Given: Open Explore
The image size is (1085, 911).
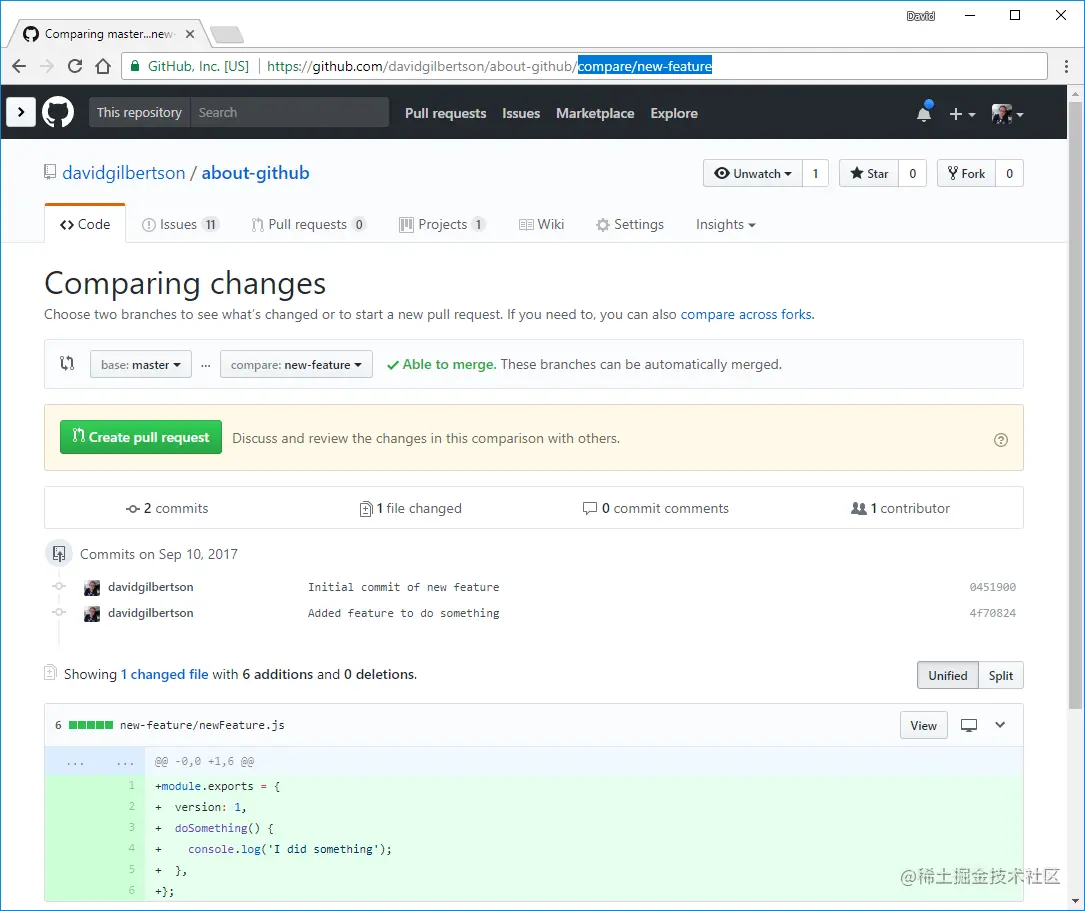Looking at the screenshot, I should click(x=674, y=113).
